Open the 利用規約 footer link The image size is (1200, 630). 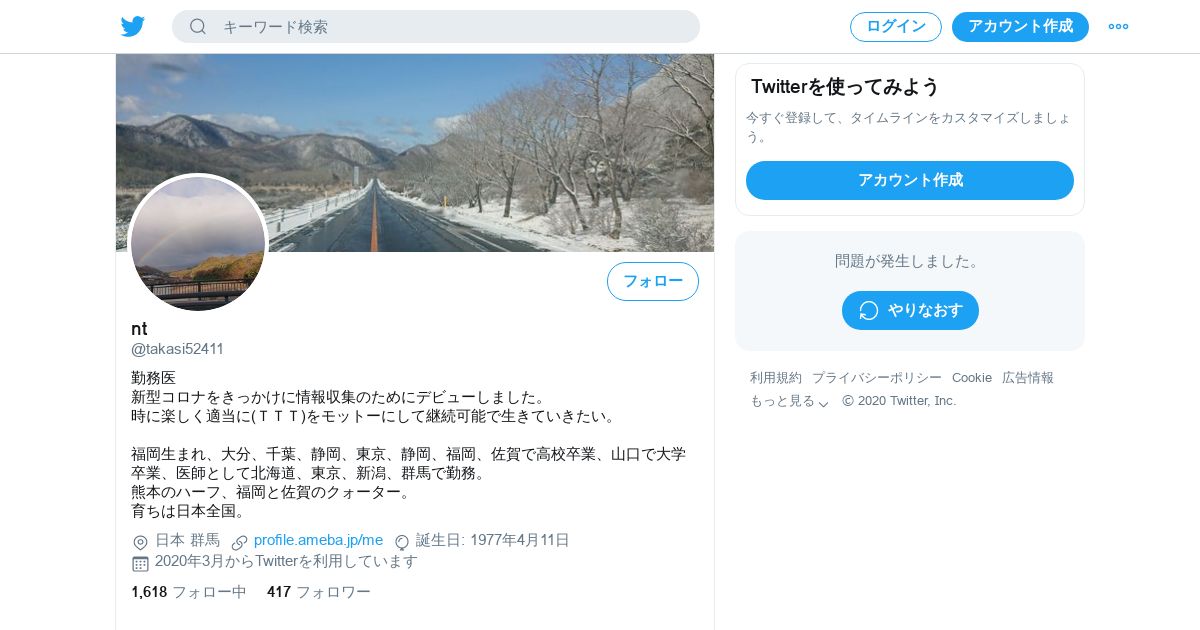pos(776,378)
